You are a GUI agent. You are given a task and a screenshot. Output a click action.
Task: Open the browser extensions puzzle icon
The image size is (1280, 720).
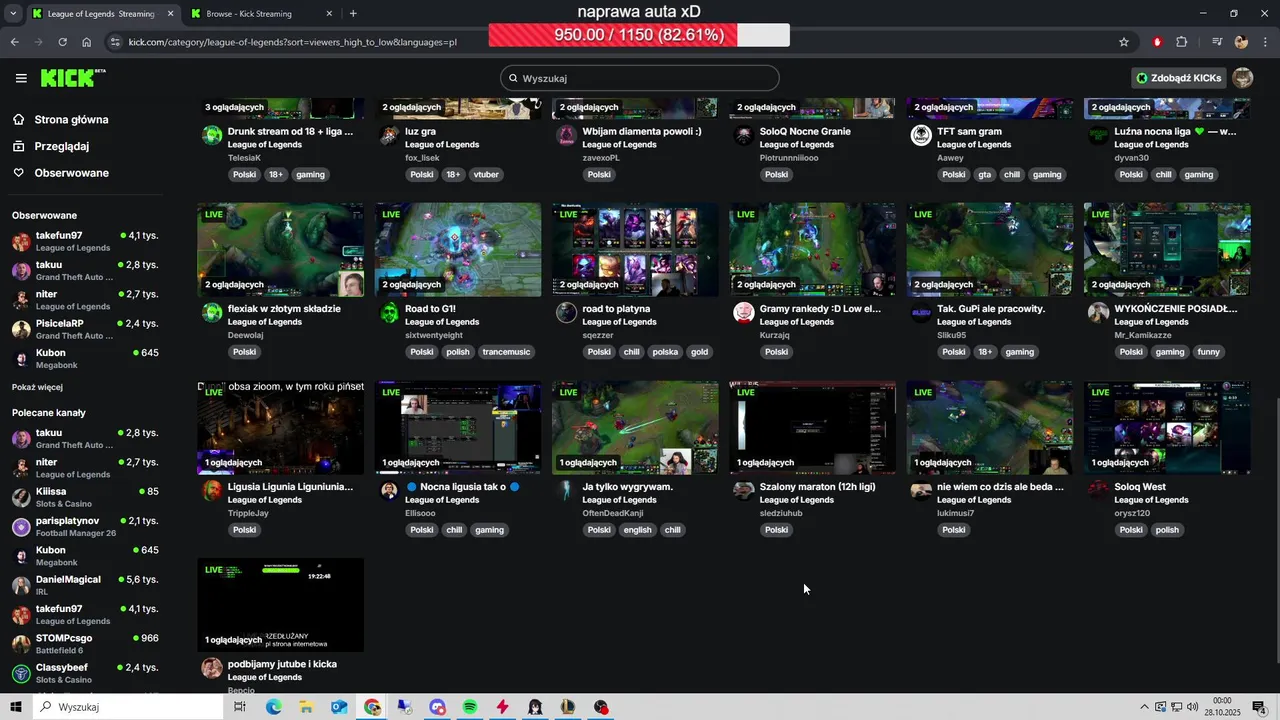click(1182, 42)
